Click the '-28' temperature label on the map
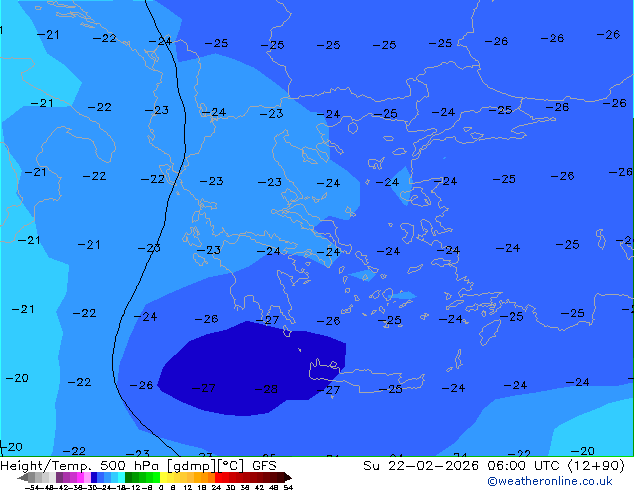634x490 pixels. [x=266, y=389]
